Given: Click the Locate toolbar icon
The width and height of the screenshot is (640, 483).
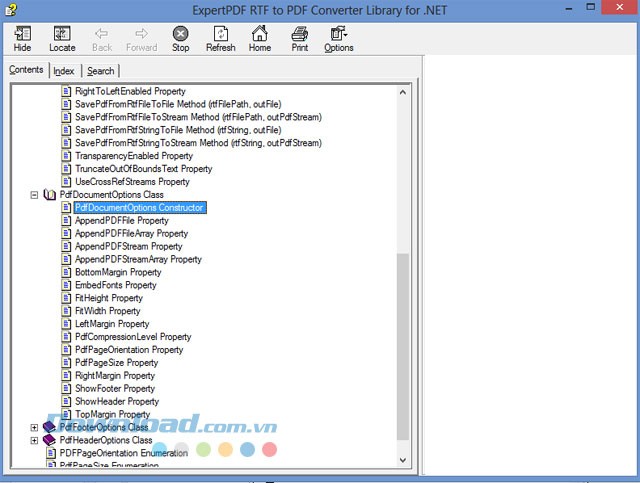Looking at the screenshot, I should [x=62, y=33].
